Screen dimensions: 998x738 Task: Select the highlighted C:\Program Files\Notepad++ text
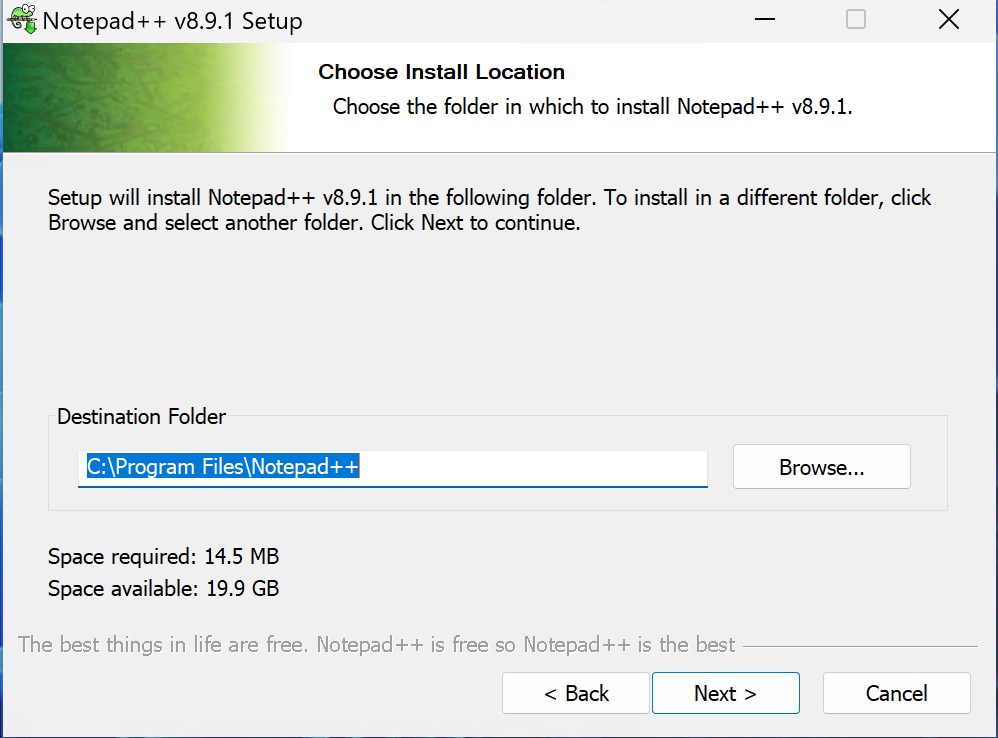[x=223, y=466]
